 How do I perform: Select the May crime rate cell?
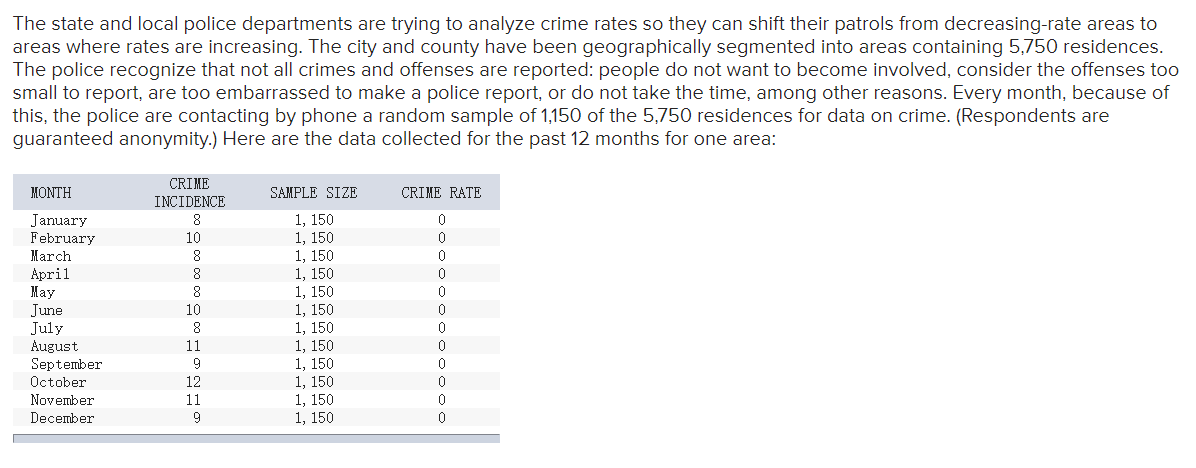point(441,292)
